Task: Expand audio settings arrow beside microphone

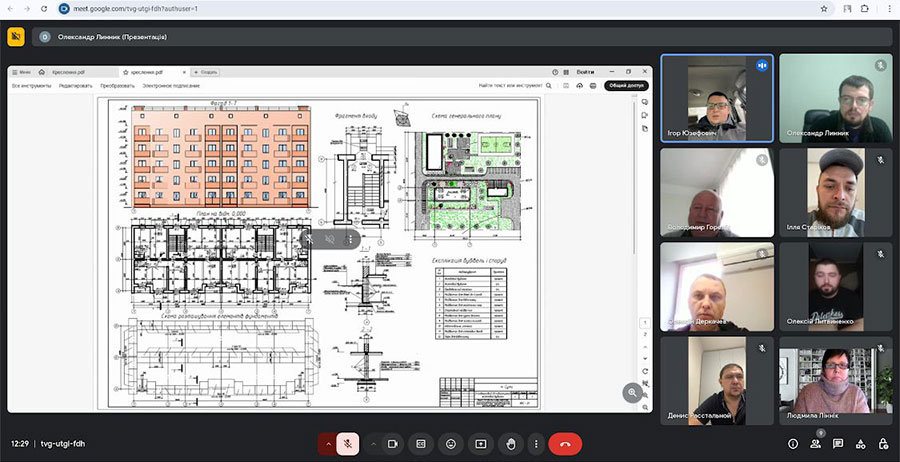Action: coord(327,443)
